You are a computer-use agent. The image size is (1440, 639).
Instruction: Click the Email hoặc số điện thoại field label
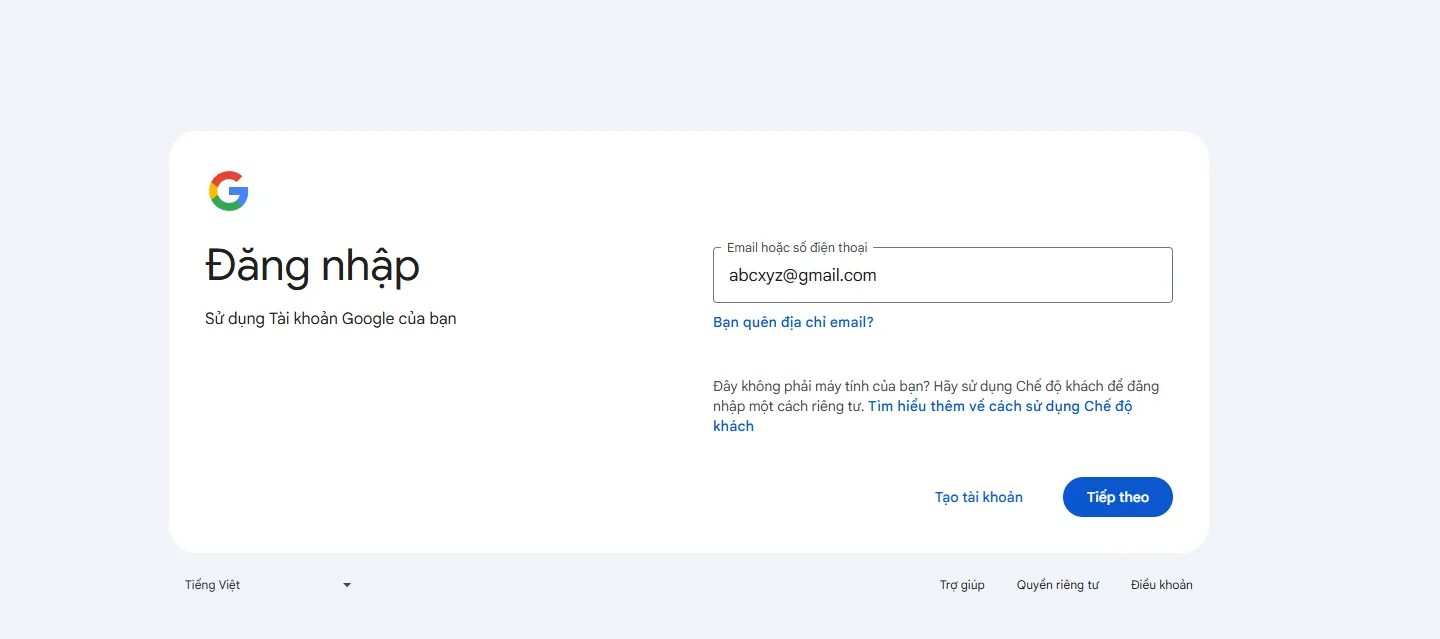[x=797, y=248]
